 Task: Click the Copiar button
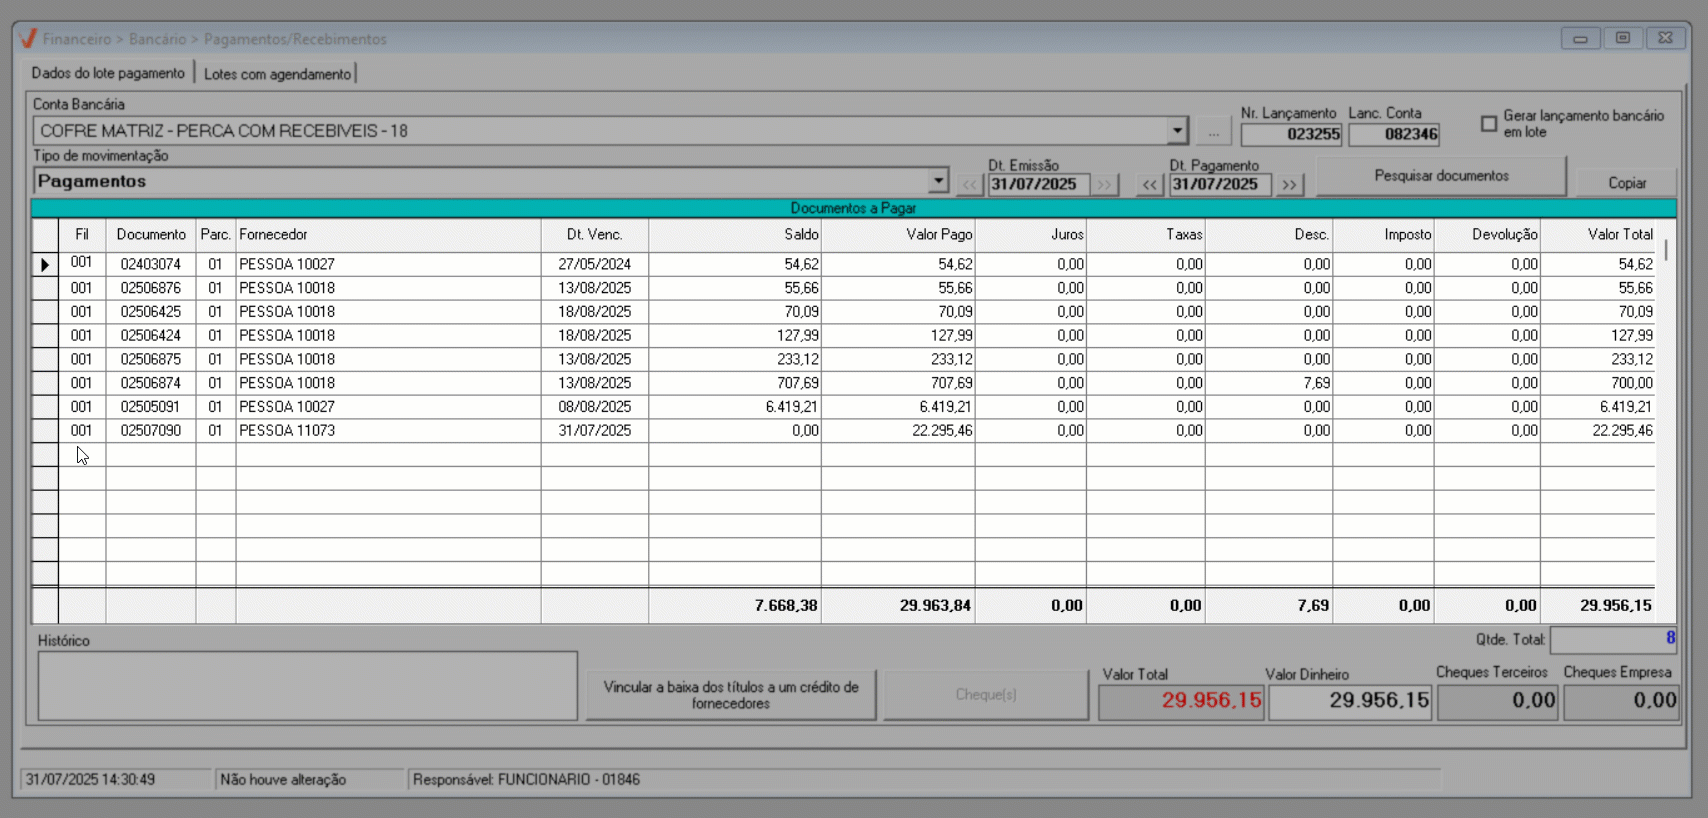1626,183
